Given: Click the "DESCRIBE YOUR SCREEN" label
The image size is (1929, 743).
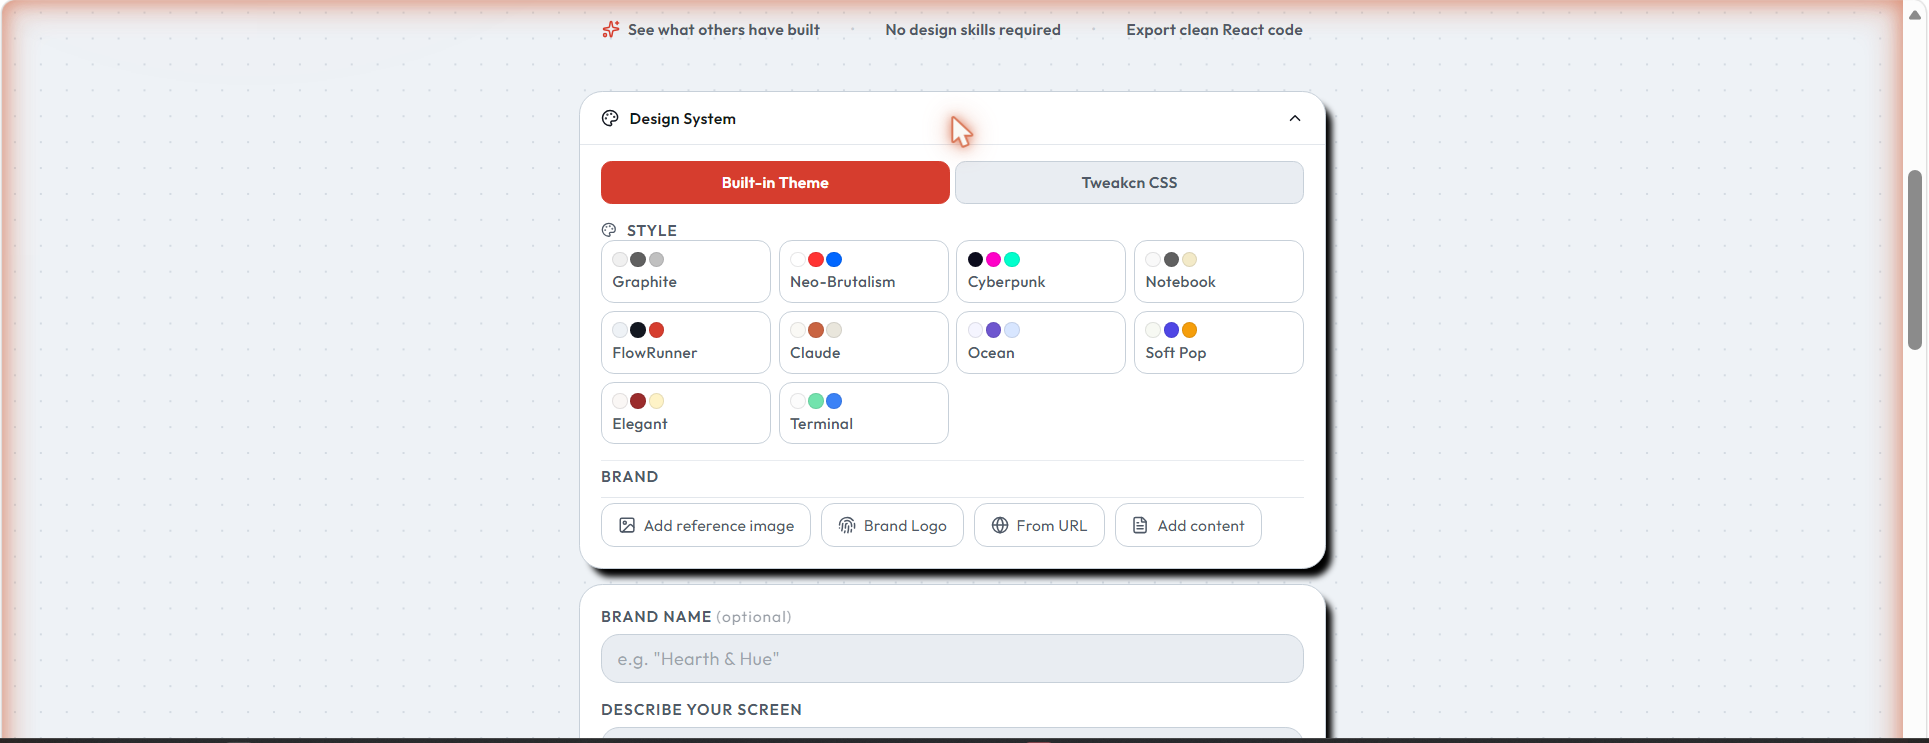Looking at the screenshot, I should tap(701, 710).
